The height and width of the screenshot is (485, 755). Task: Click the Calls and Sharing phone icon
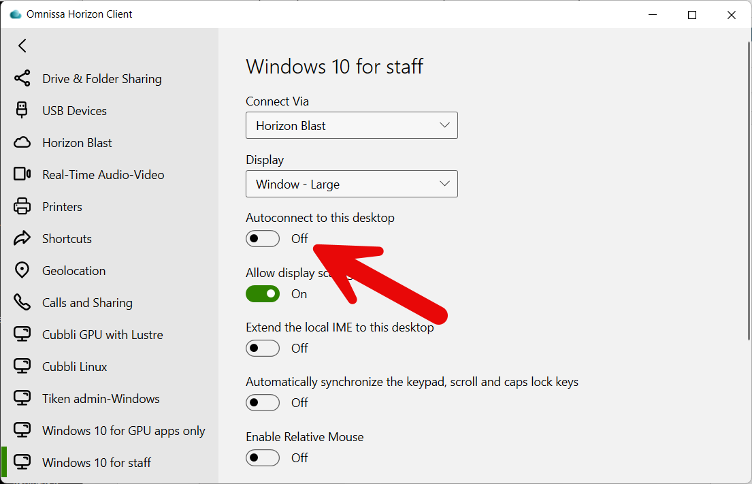click(22, 303)
